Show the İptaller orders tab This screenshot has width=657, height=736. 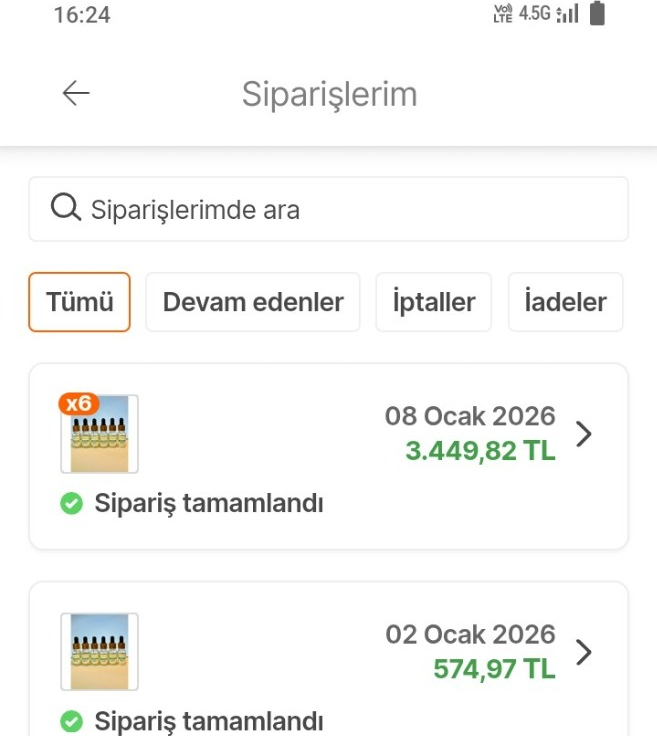tap(434, 302)
